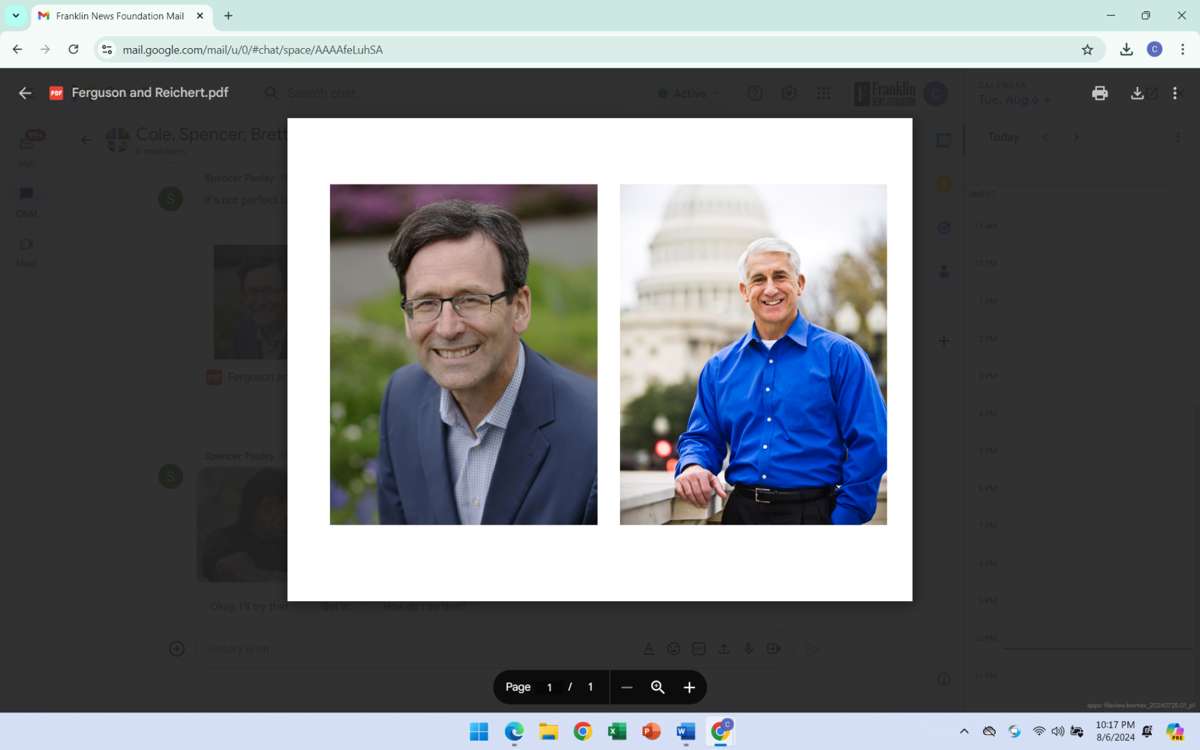
Task: Open Chrome's three-dot menu
Action: click(x=1183, y=49)
